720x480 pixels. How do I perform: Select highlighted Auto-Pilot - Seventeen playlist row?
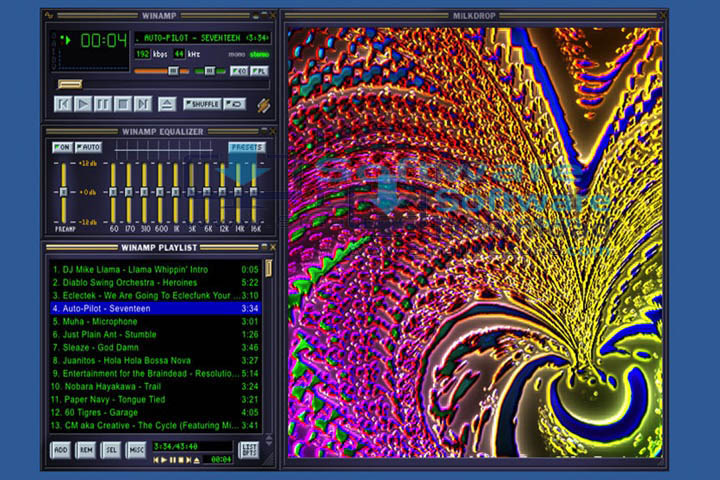[x=156, y=308]
